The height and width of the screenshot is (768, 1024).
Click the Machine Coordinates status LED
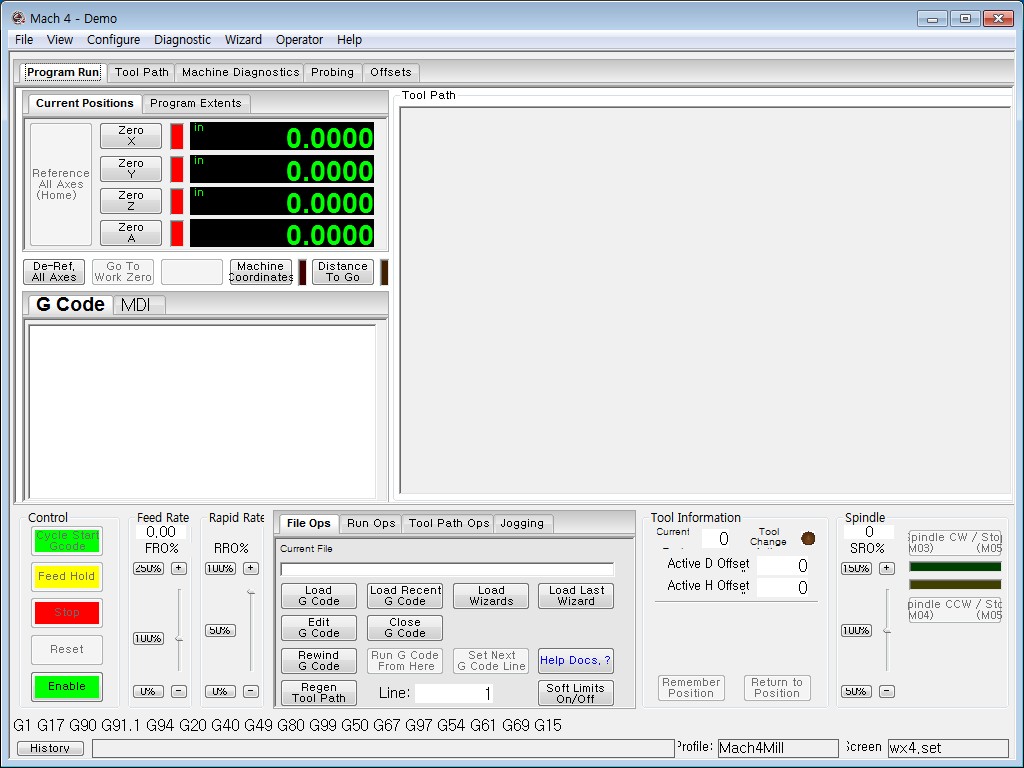[x=302, y=272]
